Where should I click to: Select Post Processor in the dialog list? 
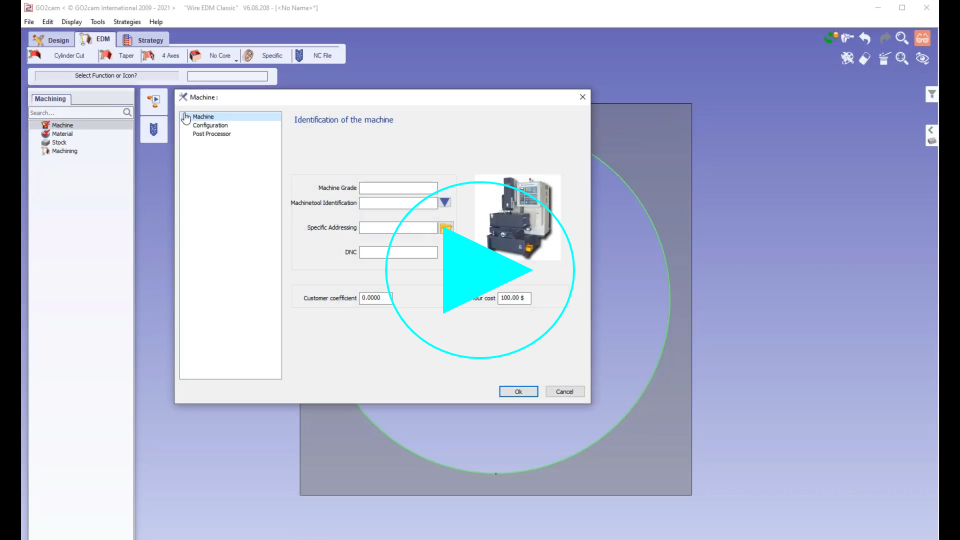coord(212,133)
